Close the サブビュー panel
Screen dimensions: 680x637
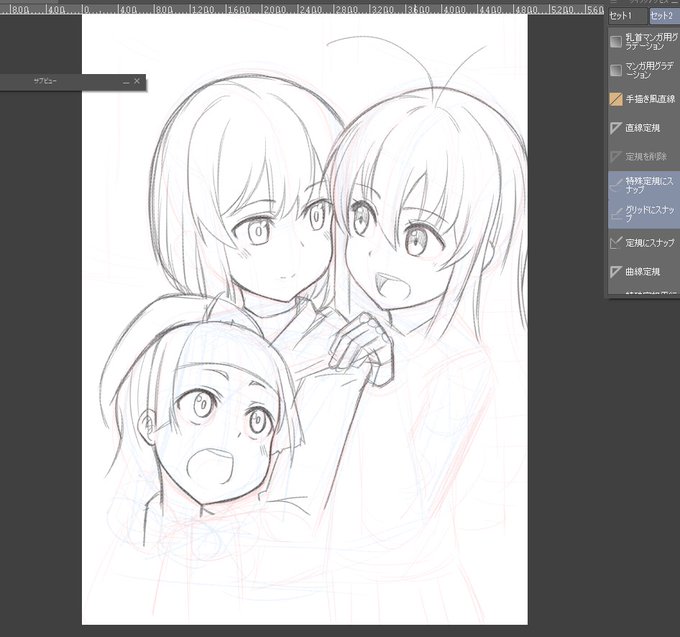pyautogui.click(x=137, y=81)
